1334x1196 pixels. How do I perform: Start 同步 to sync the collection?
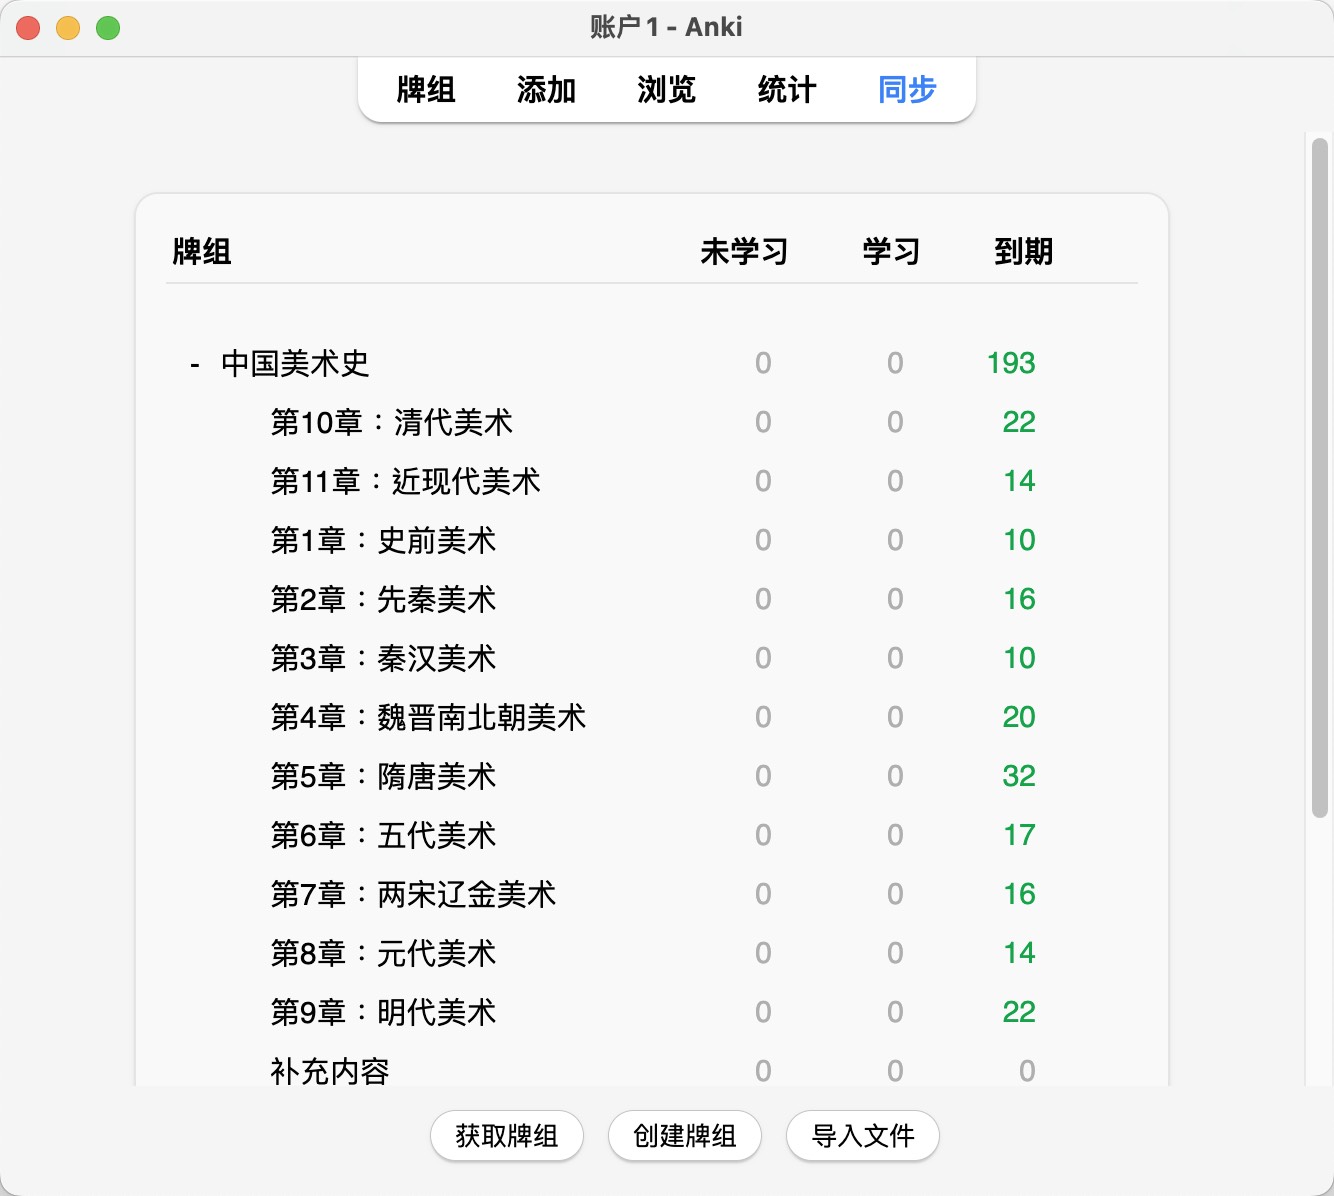tap(907, 90)
